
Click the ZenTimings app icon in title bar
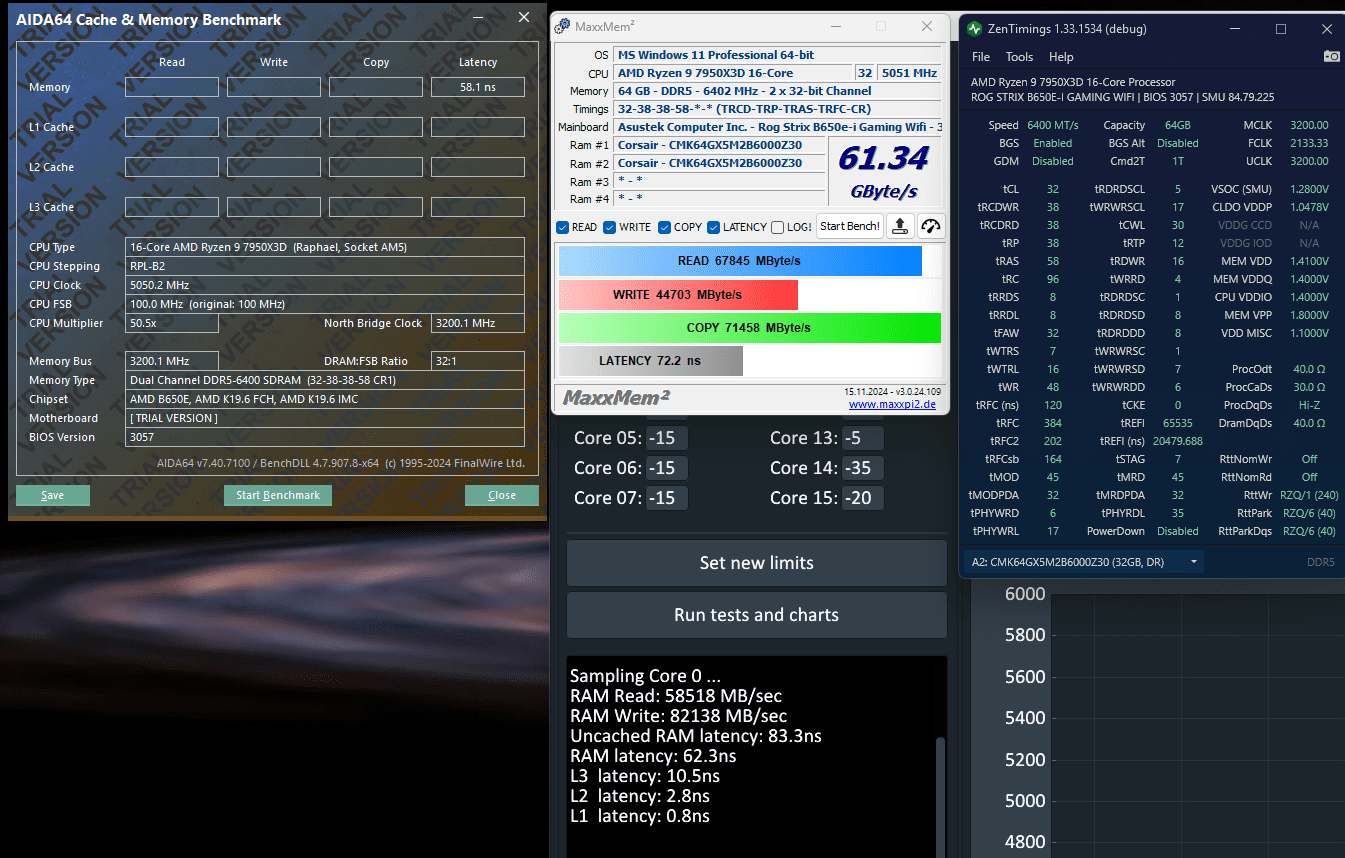click(976, 29)
